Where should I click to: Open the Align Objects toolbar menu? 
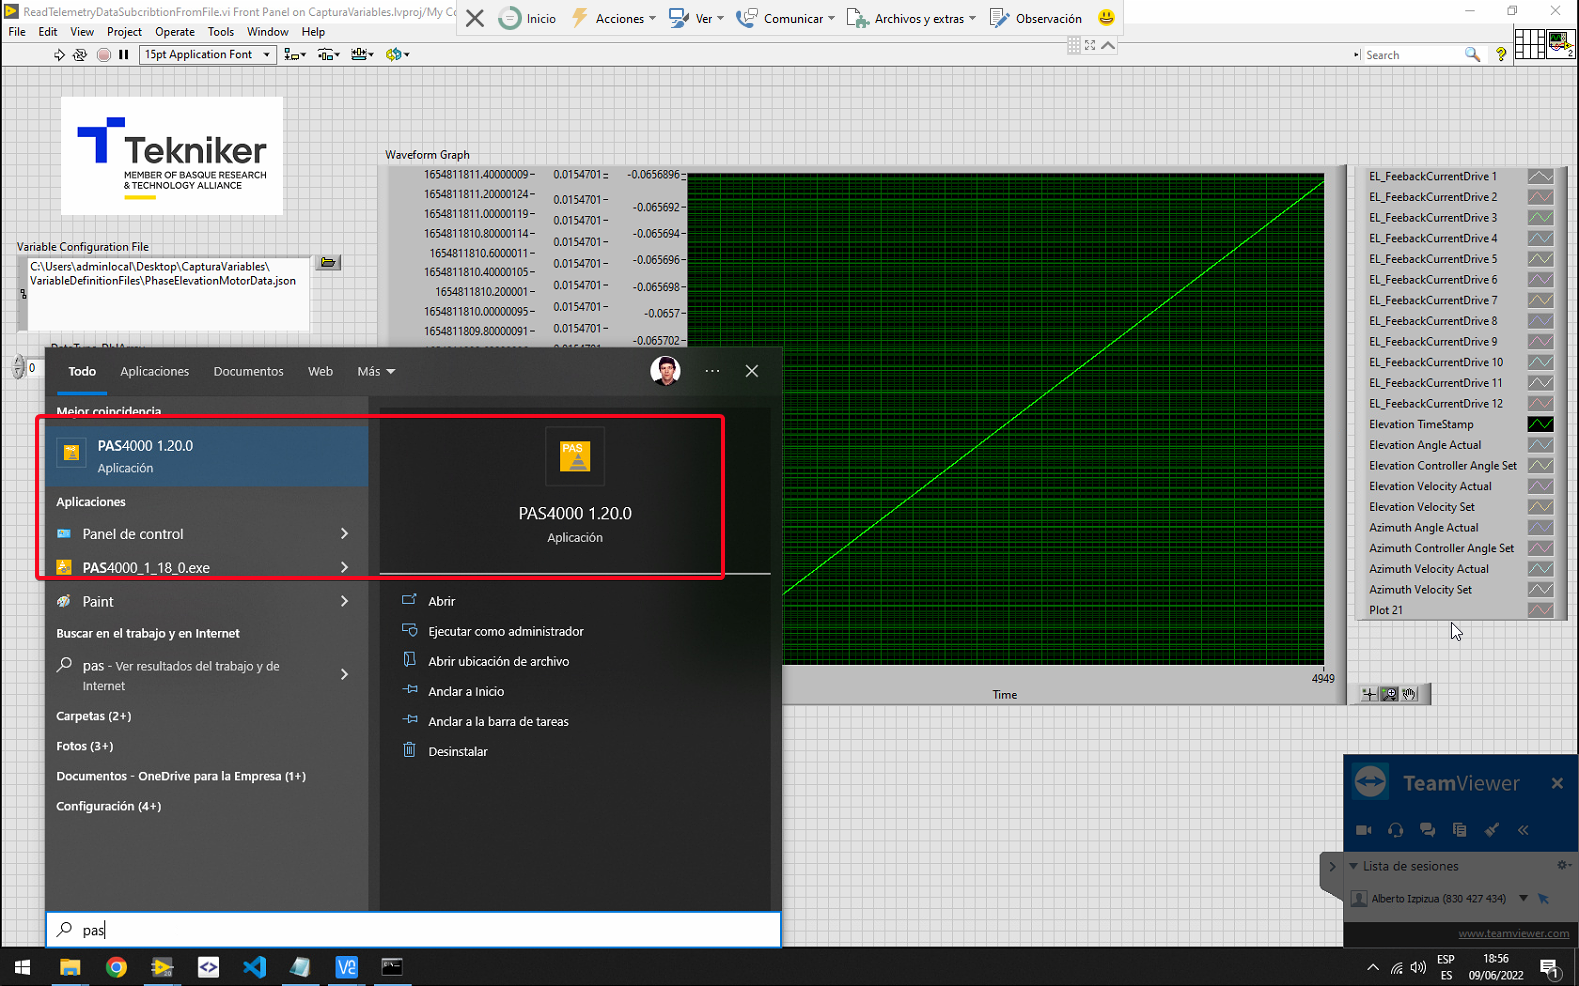tap(294, 55)
